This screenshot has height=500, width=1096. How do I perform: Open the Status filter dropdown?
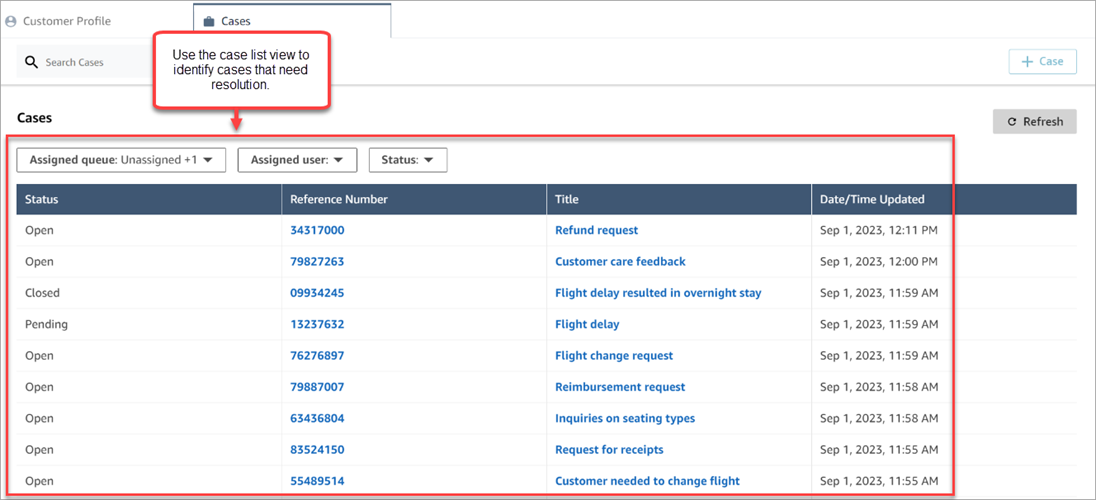[x=407, y=160]
